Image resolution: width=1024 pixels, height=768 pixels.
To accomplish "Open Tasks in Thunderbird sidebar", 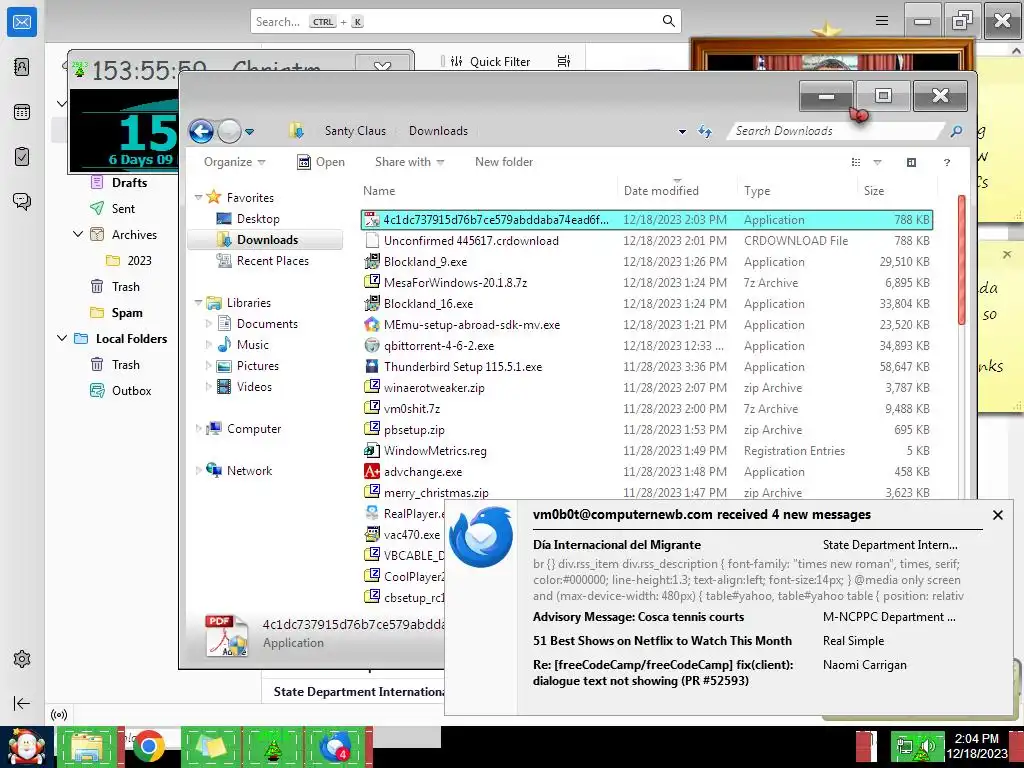I will click(22, 157).
